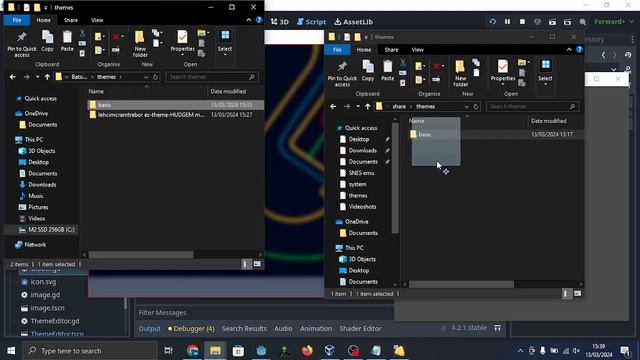Switch to large icons view in left window
Viewport: 640px width, 360px height.
tap(257, 264)
